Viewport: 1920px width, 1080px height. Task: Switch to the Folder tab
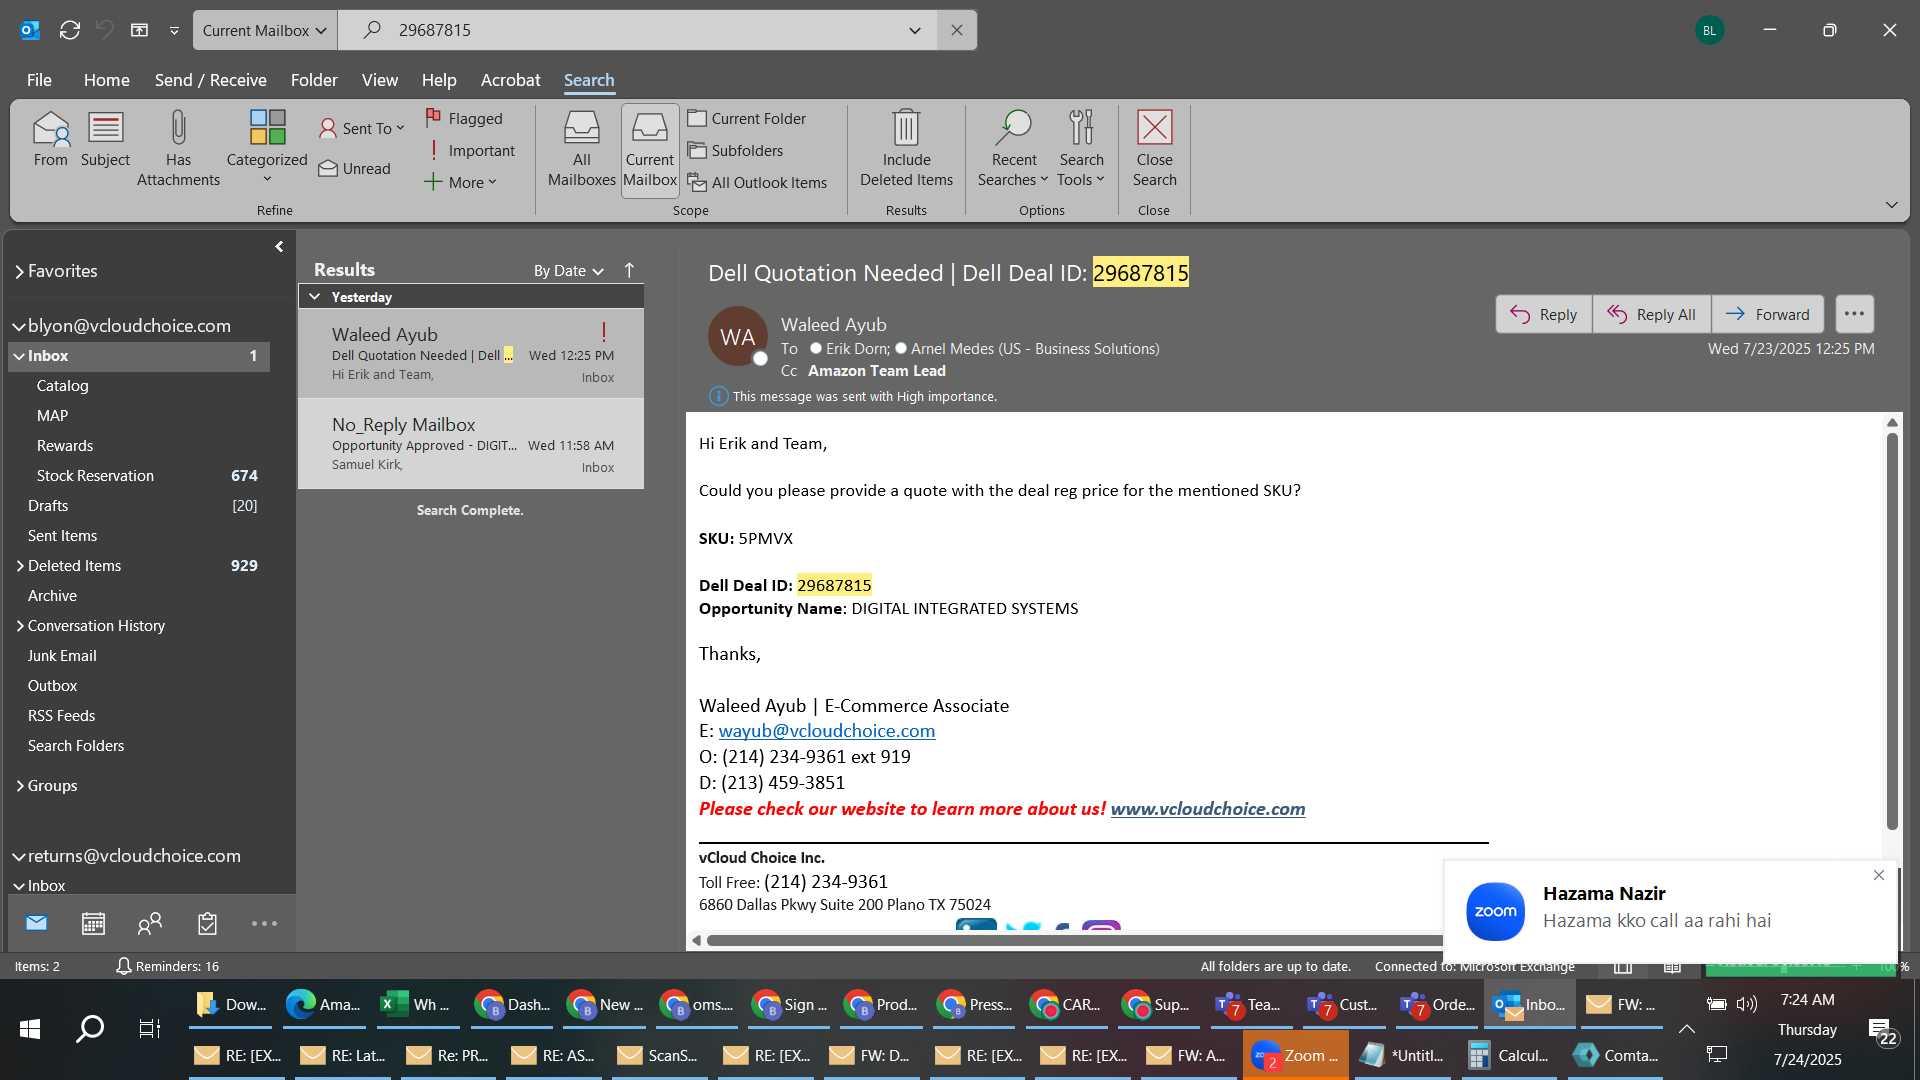(314, 80)
